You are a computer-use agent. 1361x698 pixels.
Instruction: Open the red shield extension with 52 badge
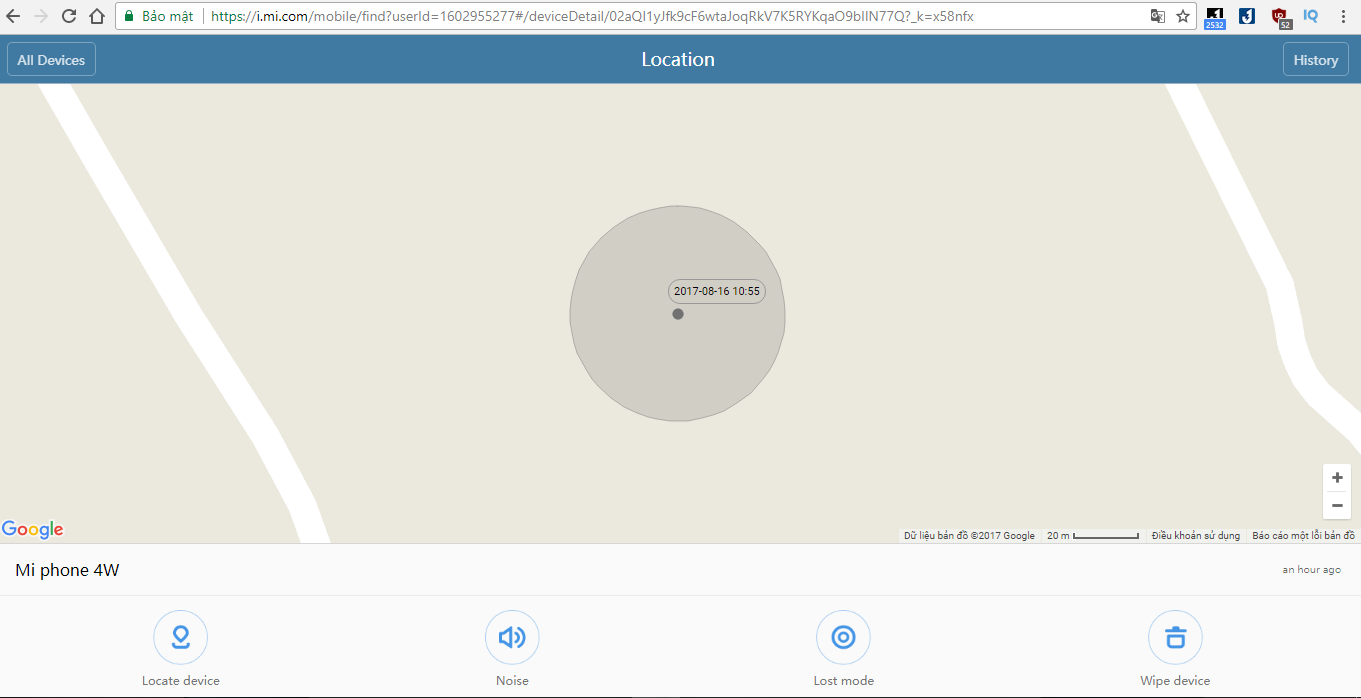[x=1280, y=17]
